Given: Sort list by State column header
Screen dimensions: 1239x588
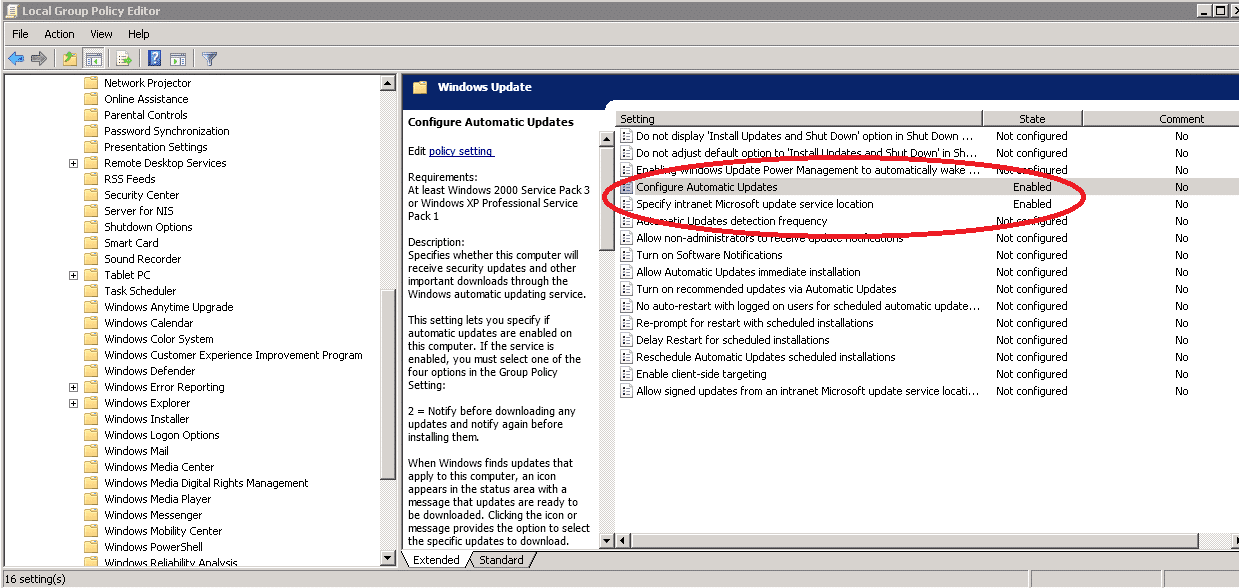Looking at the screenshot, I should coord(1031,119).
